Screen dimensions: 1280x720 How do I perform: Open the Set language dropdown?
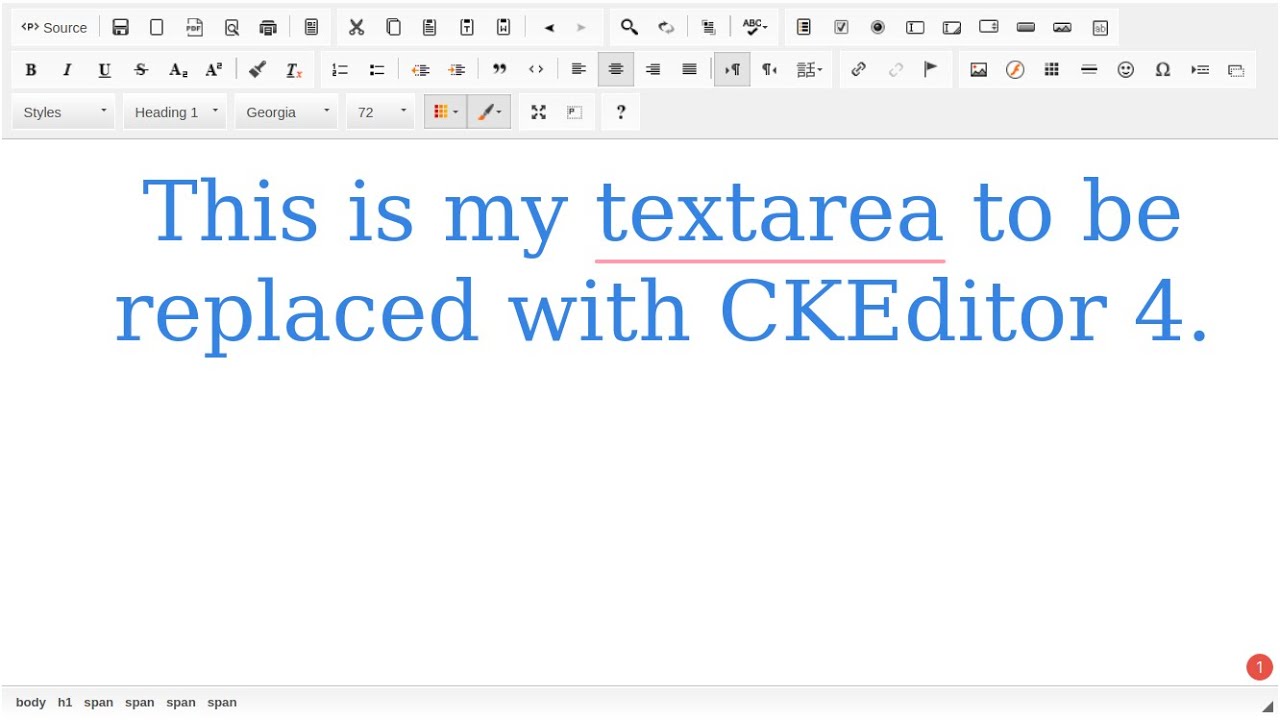click(x=809, y=69)
